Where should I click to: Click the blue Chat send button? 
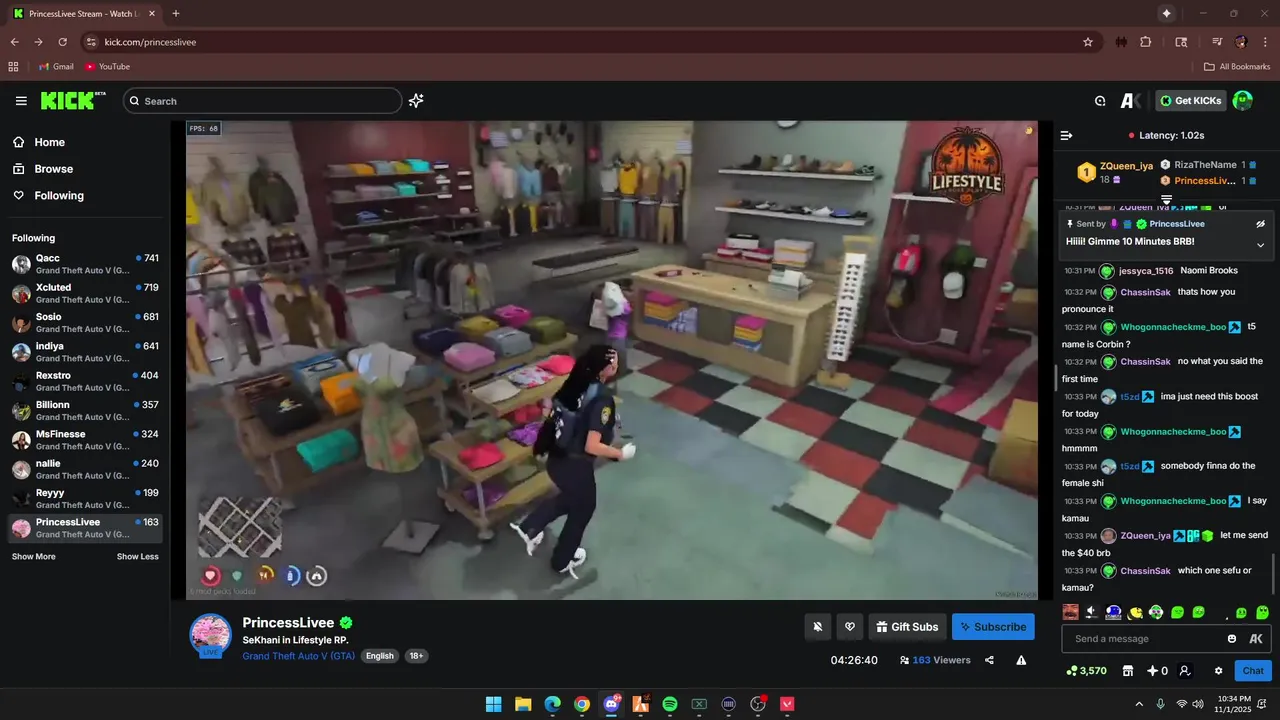point(1253,671)
